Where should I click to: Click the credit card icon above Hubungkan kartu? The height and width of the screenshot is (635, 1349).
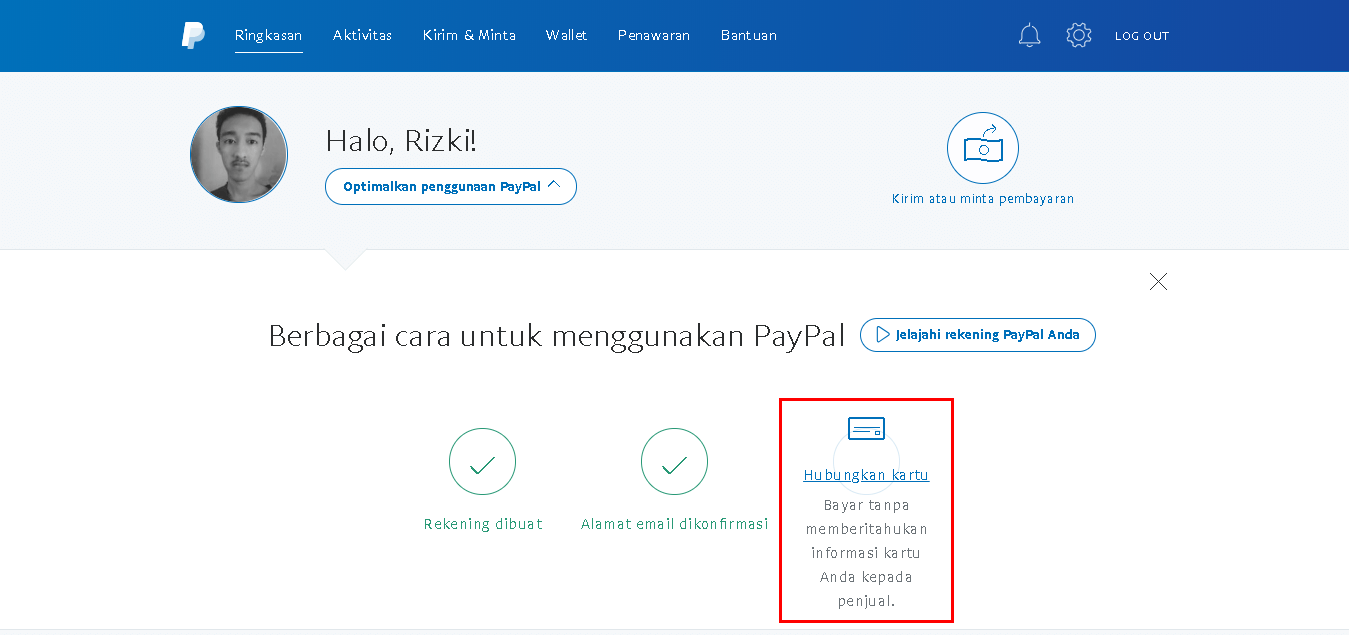click(866, 429)
